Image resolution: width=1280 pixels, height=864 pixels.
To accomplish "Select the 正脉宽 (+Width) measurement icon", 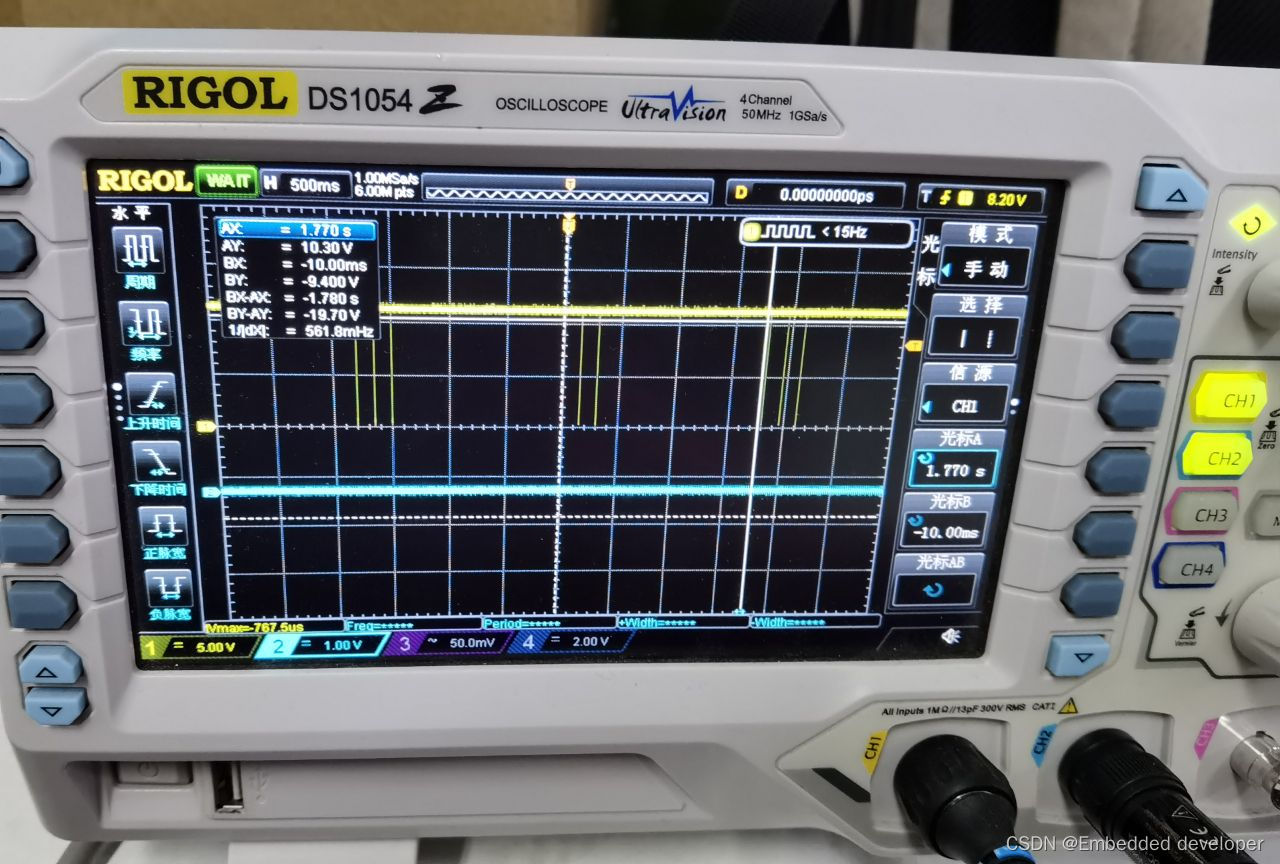I will pyautogui.click(x=163, y=532).
